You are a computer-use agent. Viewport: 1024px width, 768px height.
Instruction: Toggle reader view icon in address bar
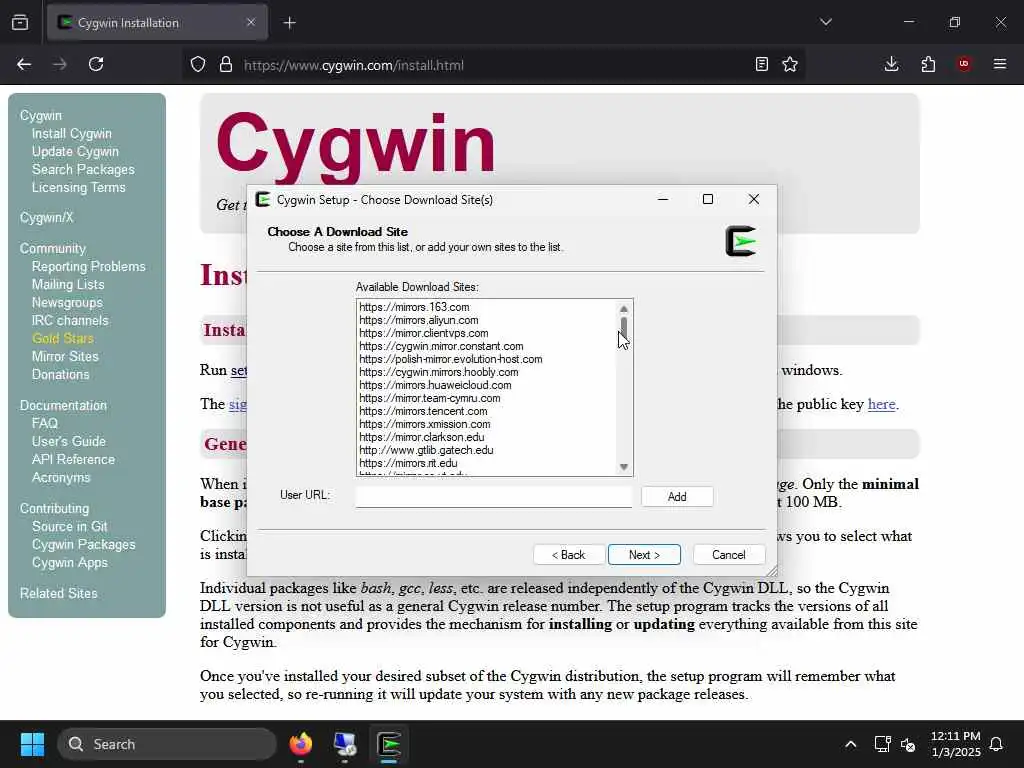[x=761, y=64]
